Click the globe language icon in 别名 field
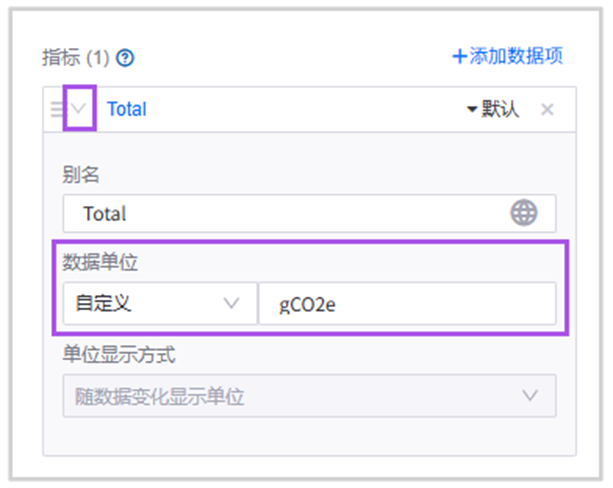 click(524, 213)
